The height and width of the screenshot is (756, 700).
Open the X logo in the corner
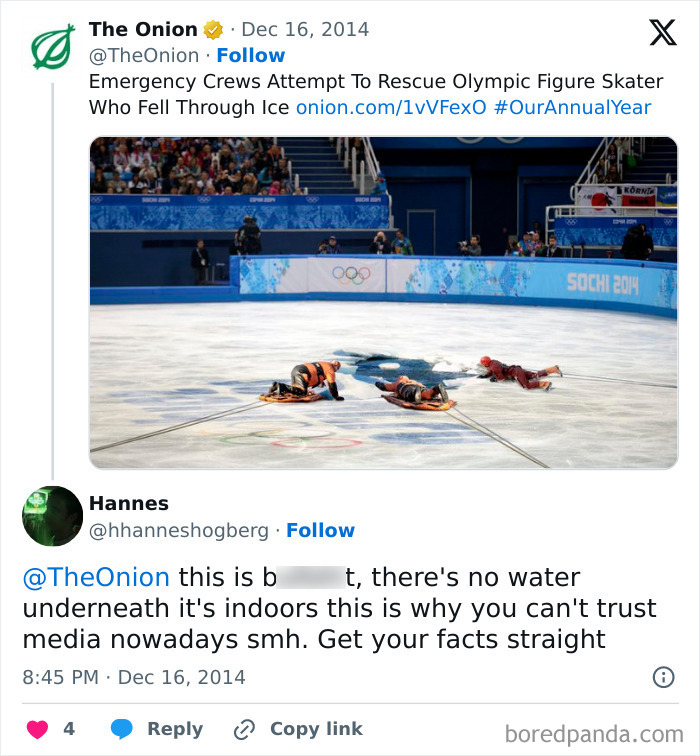click(662, 33)
